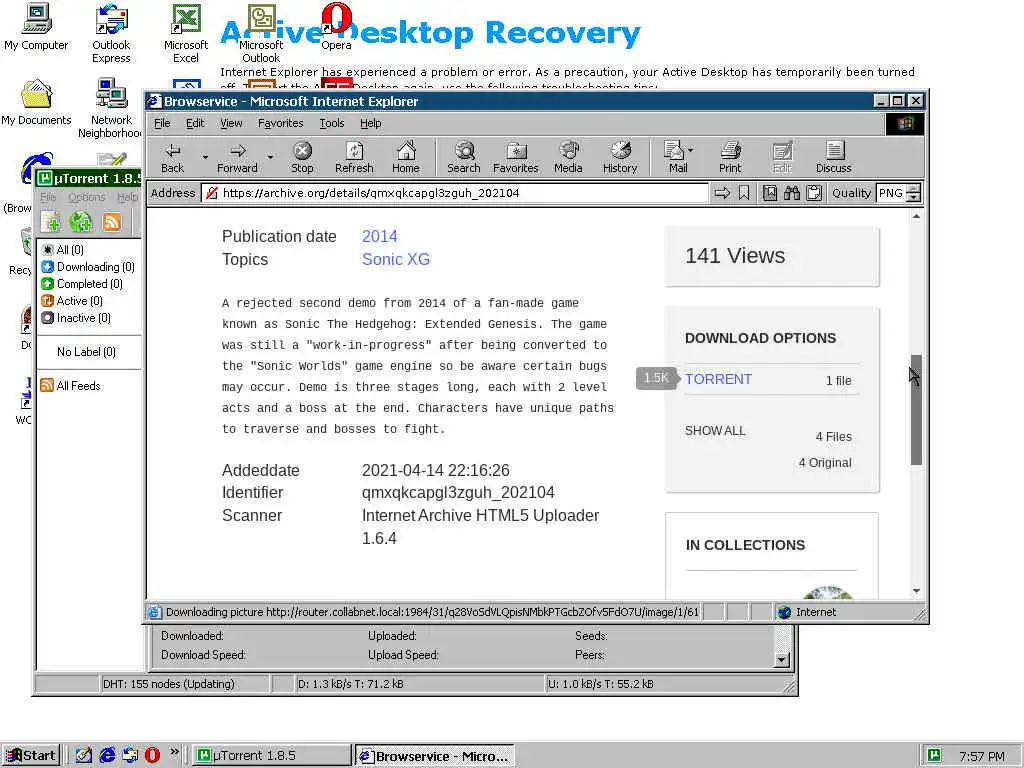The image size is (1024, 768).
Task: Click the page scrollbar down arrow
Action: tap(916, 591)
